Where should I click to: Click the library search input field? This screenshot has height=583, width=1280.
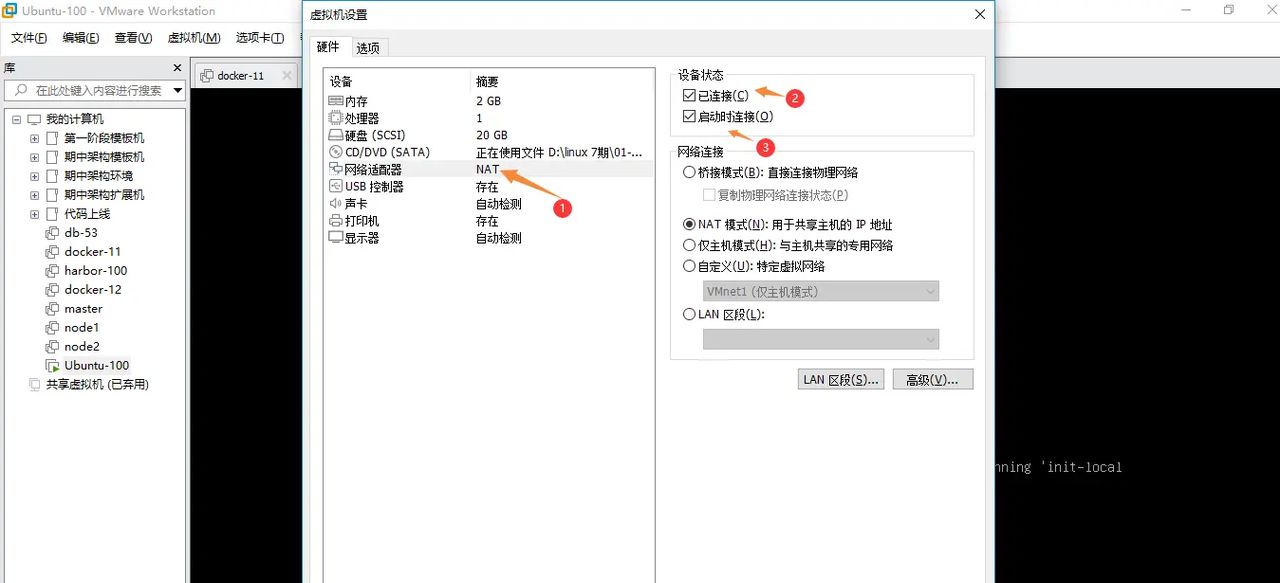[95, 89]
